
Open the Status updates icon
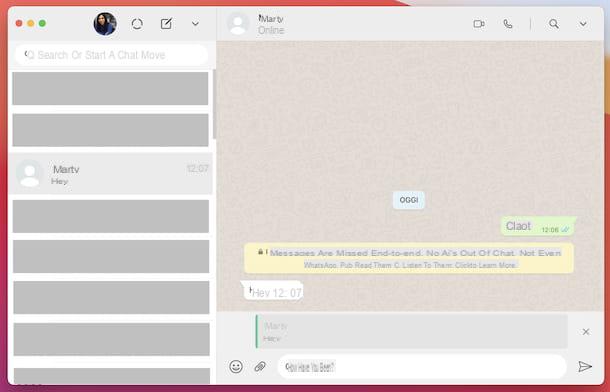pos(137,24)
